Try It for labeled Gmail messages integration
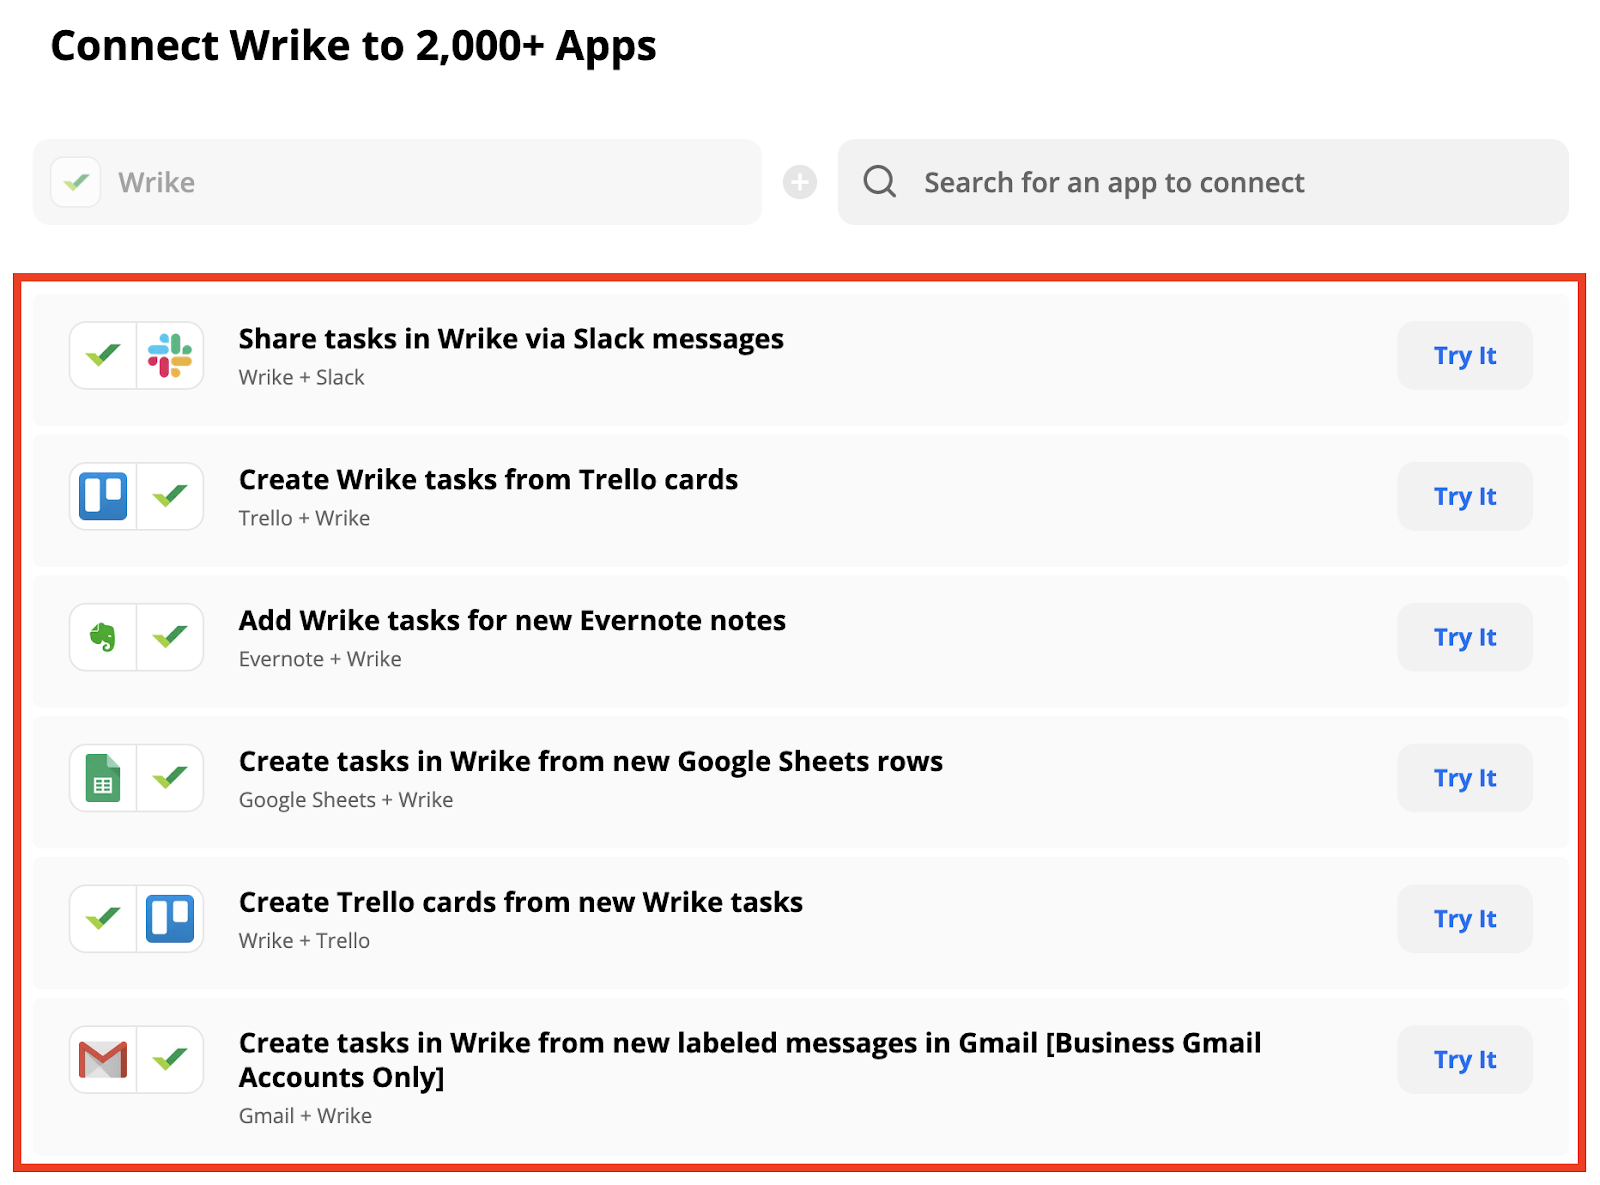This screenshot has width=1600, height=1185. click(1464, 1059)
